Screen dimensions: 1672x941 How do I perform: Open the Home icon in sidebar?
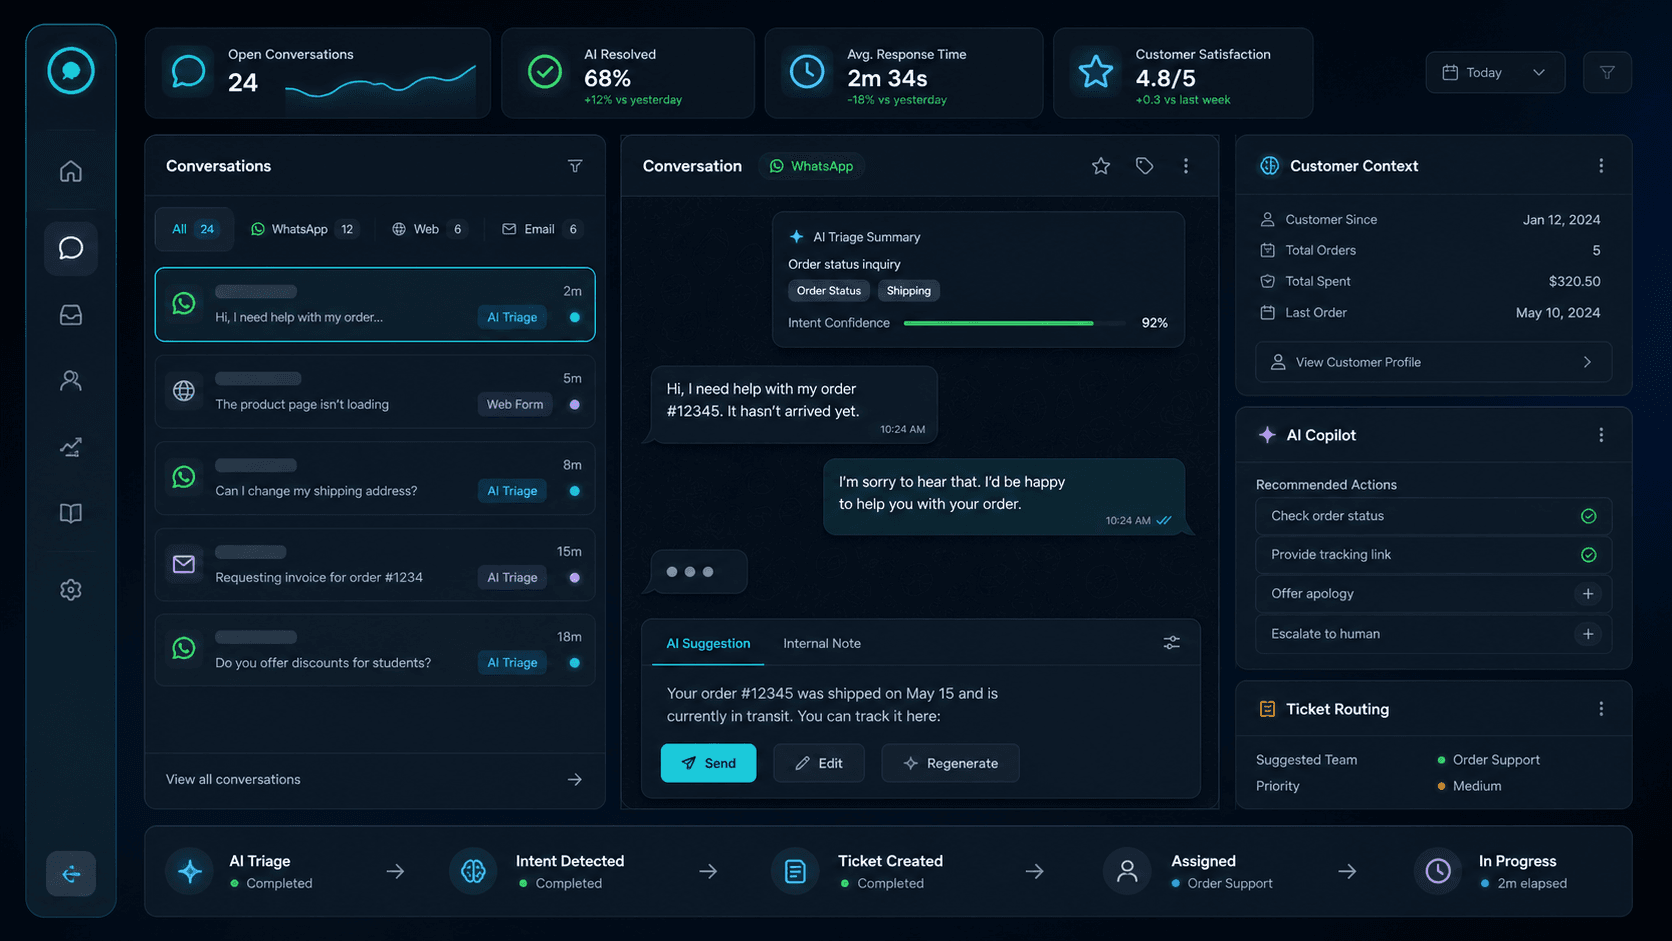tap(70, 171)
